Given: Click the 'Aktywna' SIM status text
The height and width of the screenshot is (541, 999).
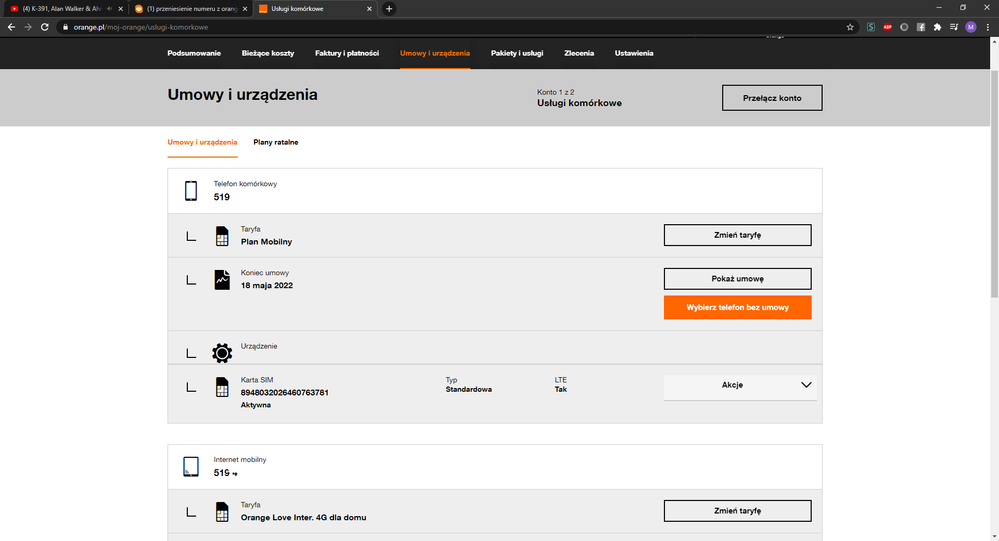Looking at the screenshot, I should click(255, 405).
